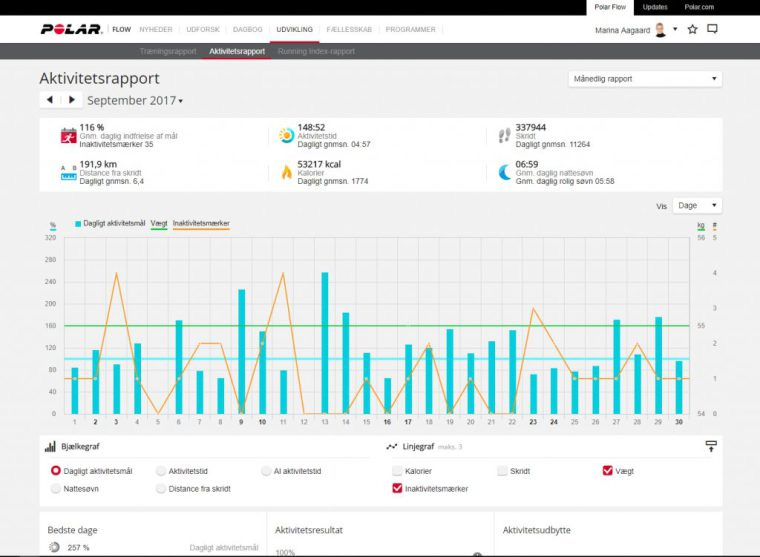
Task: Click the 53217 kcal value
Action: tap(319, 164)
